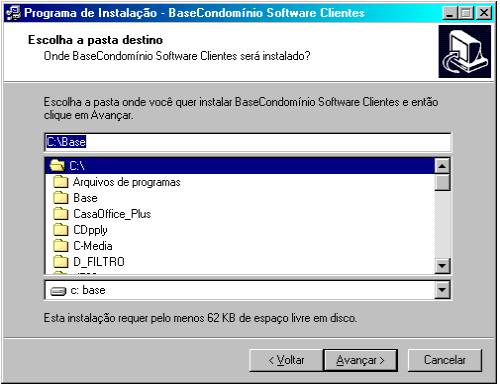Click the open folder icon next to C:\
Screen dimensions: 500x385
pos(57,165)
